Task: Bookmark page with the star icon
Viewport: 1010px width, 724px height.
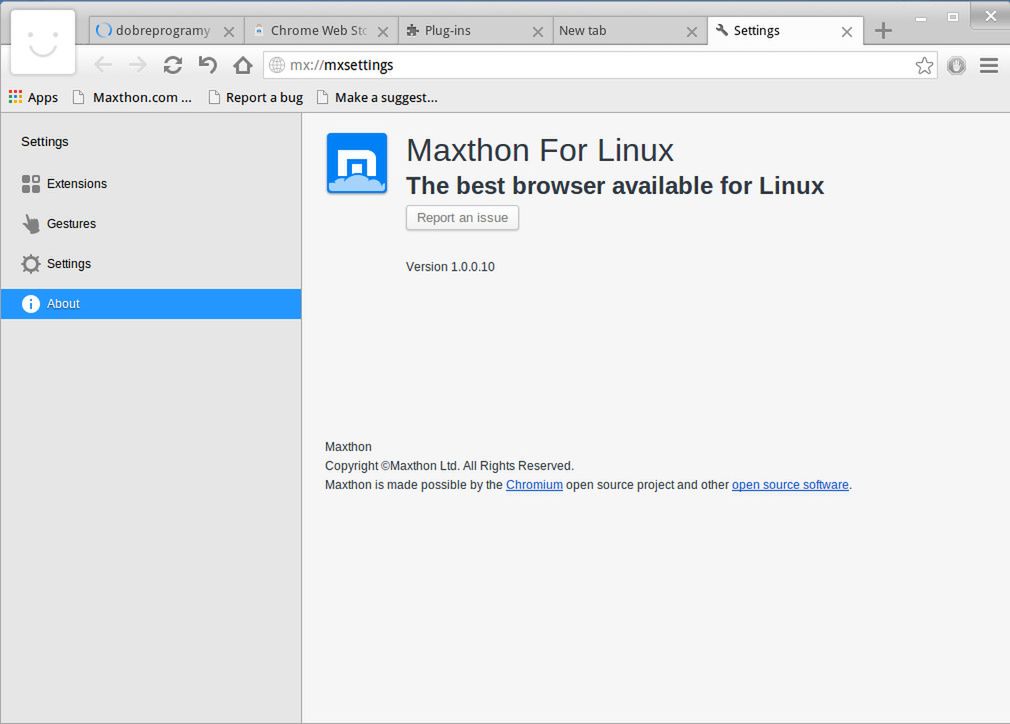Action: (924, 65)
